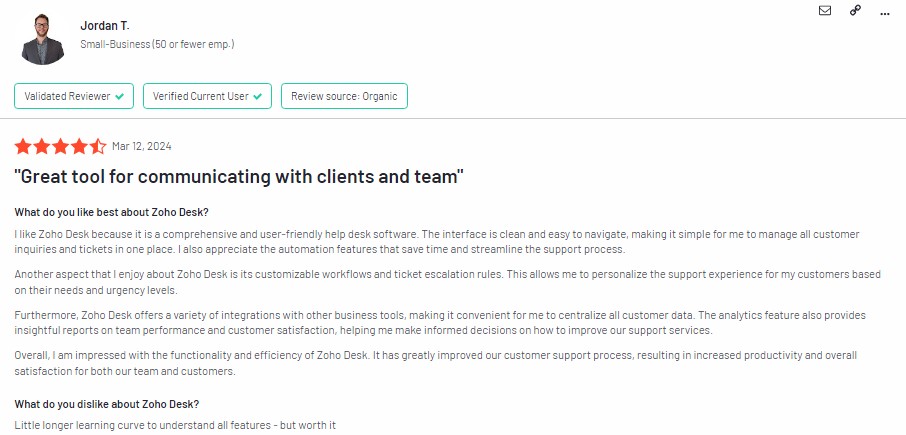
Task: Click the third rating star
Action: point(61,146)
